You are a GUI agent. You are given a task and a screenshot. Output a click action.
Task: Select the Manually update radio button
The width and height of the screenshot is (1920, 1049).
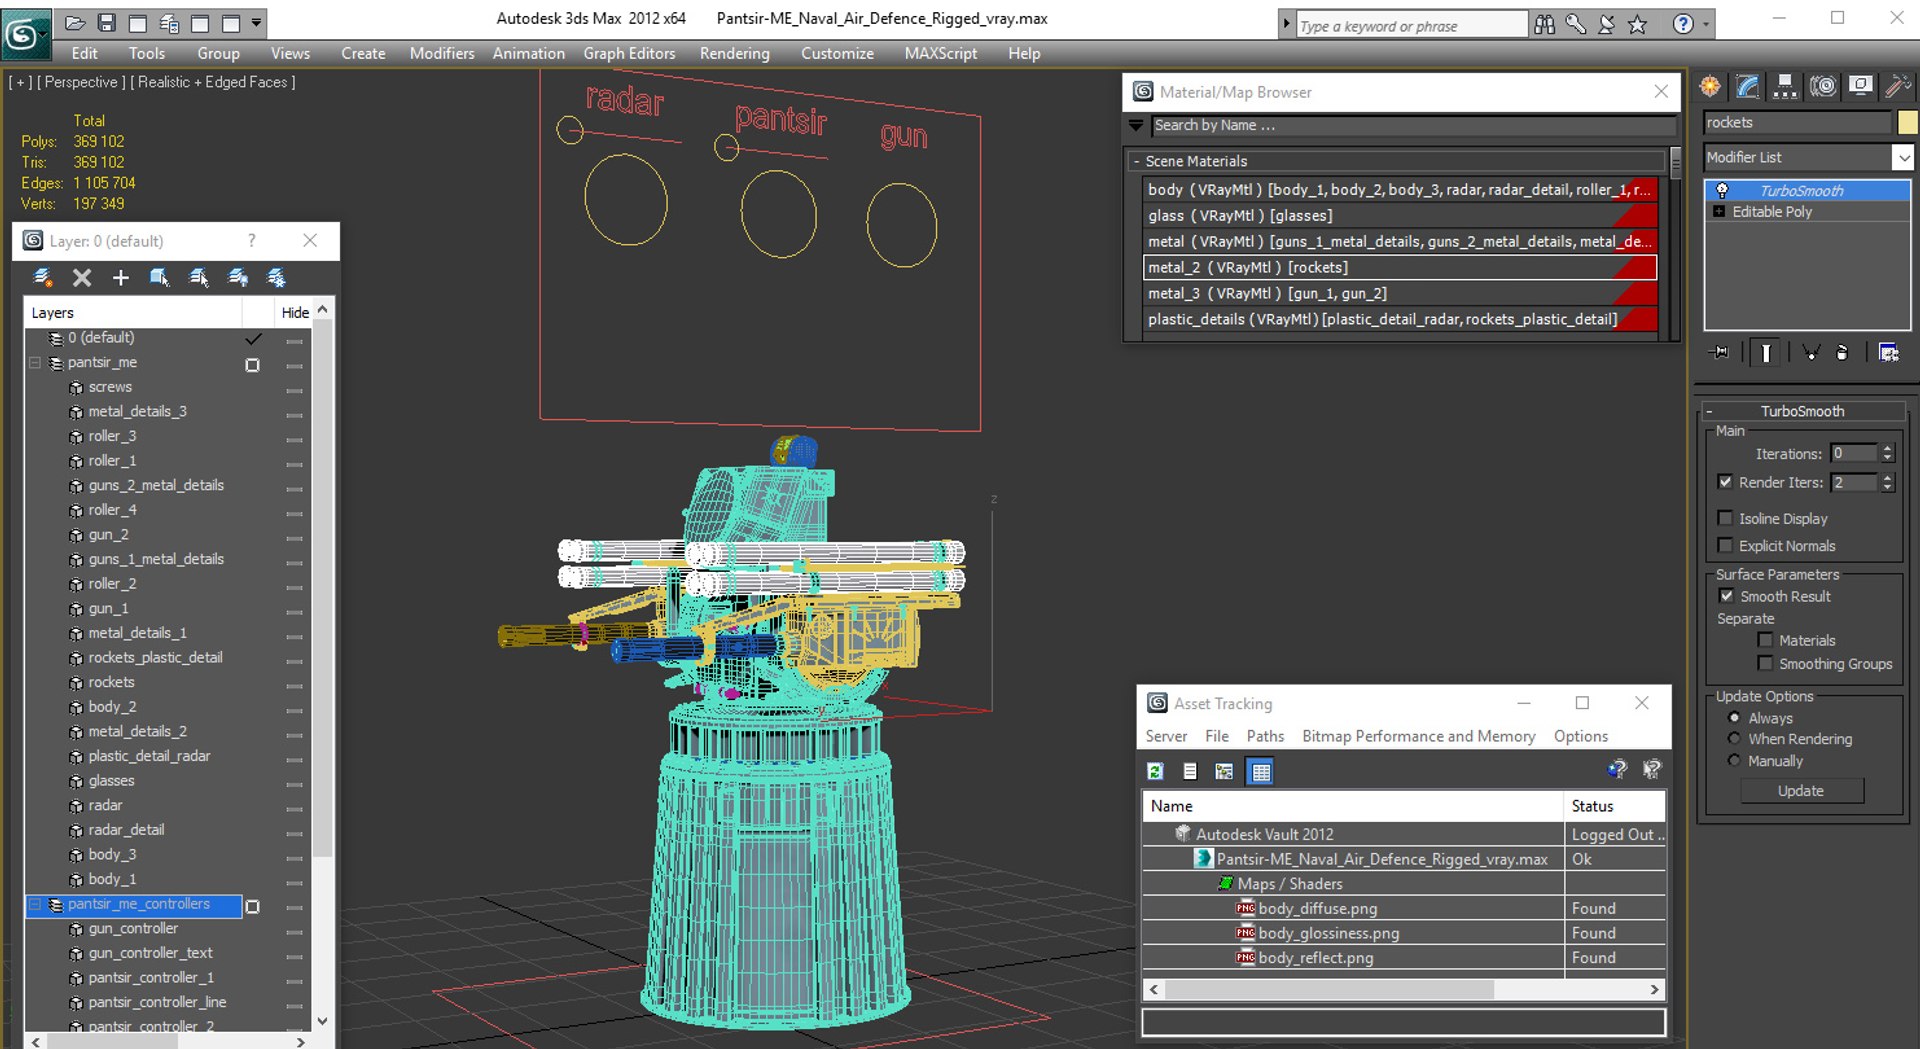[x=1734, y=761]
